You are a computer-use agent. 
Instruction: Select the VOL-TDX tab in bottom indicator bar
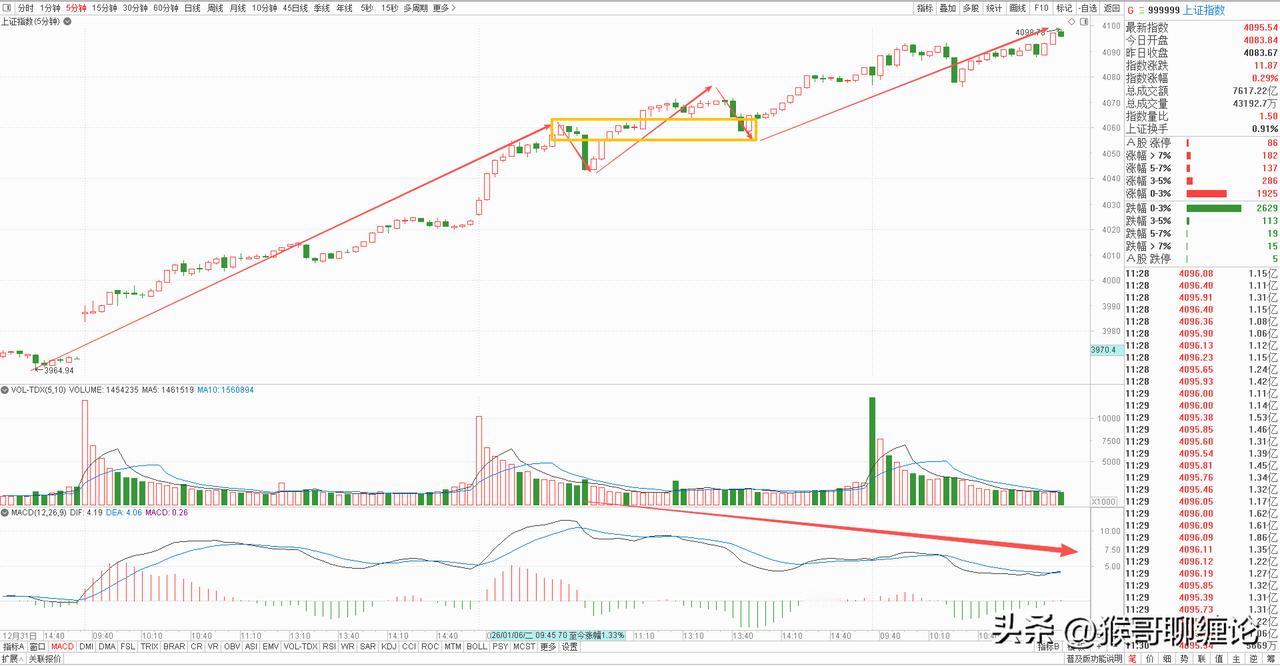point(300,646)
